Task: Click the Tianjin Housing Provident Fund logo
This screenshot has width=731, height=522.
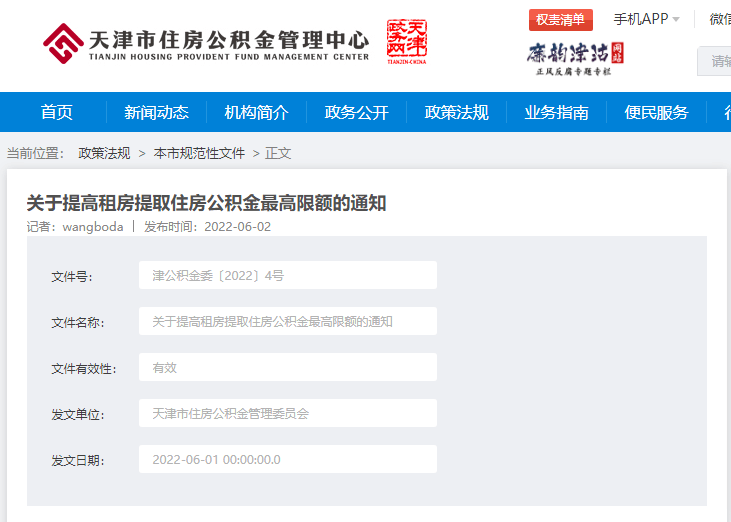Action: point(205,43)
